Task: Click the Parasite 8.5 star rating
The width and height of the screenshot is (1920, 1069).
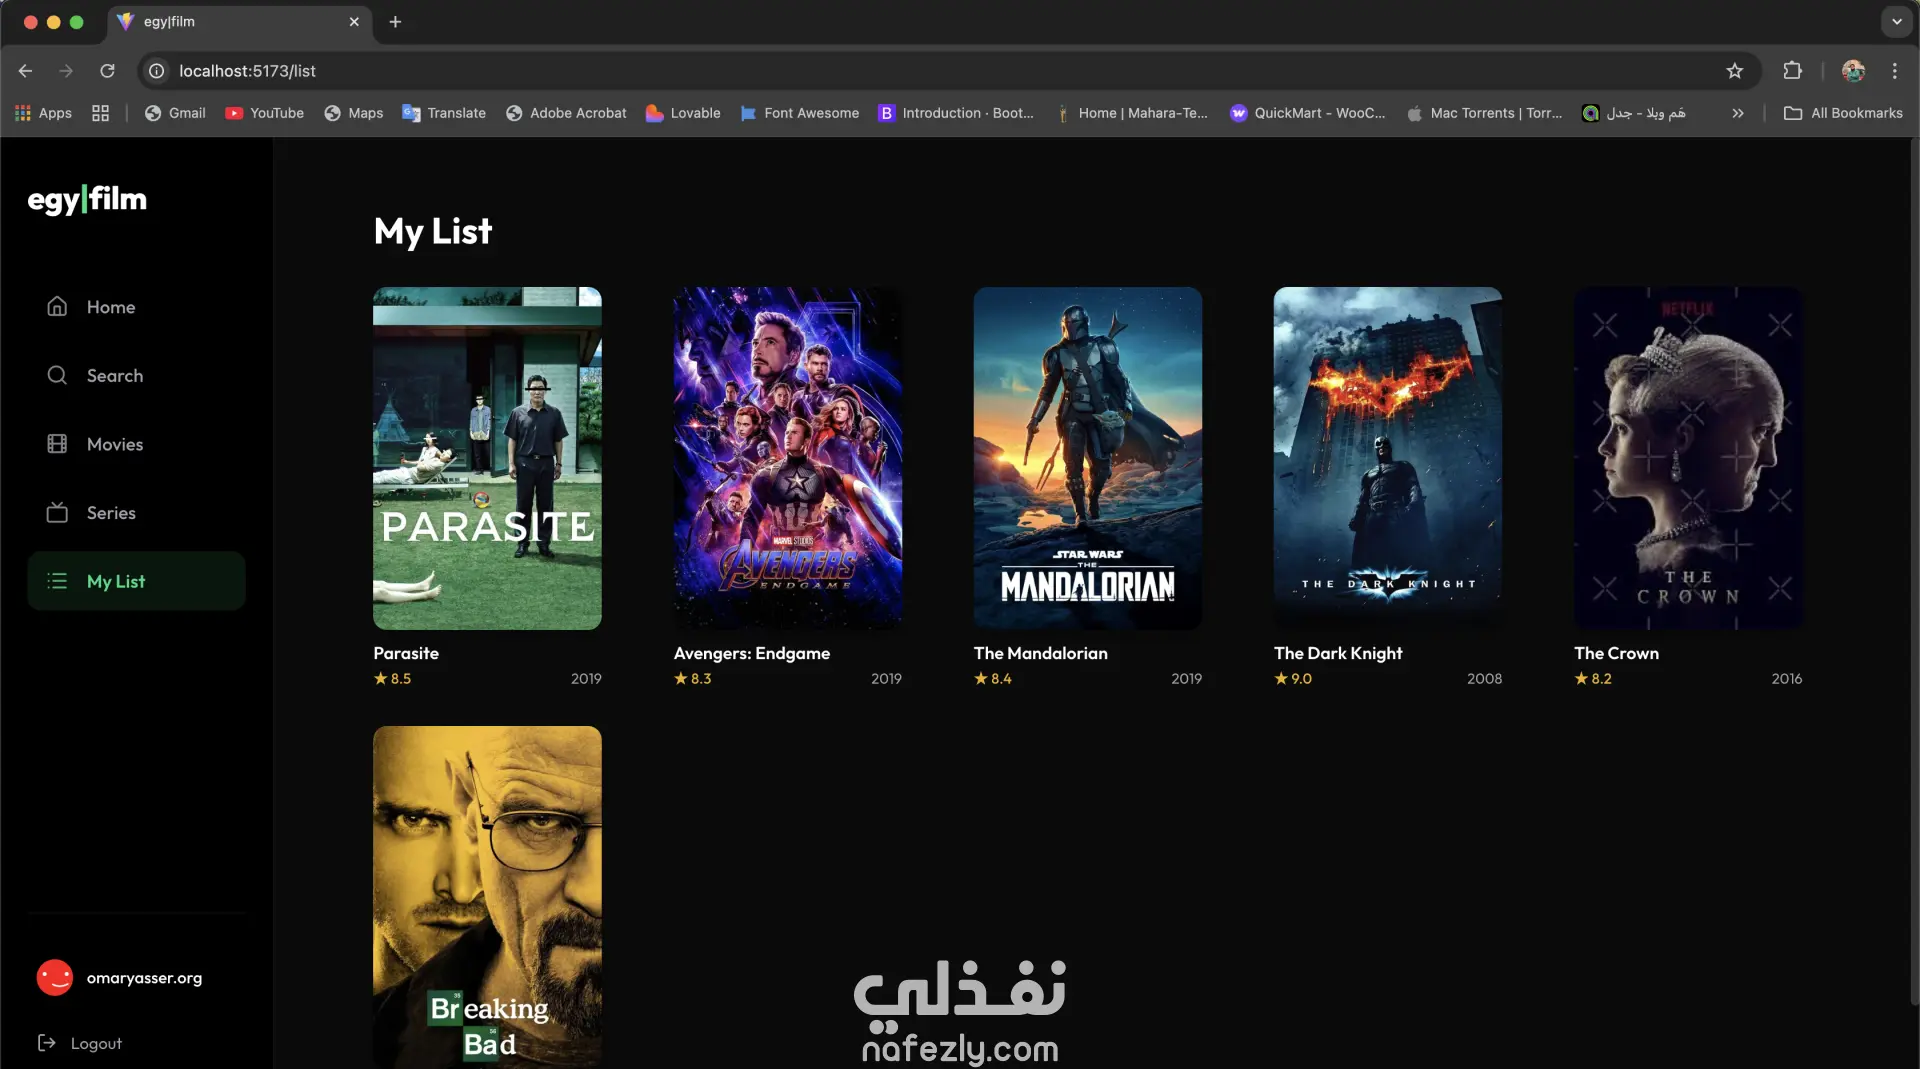Action: (392, 678)
